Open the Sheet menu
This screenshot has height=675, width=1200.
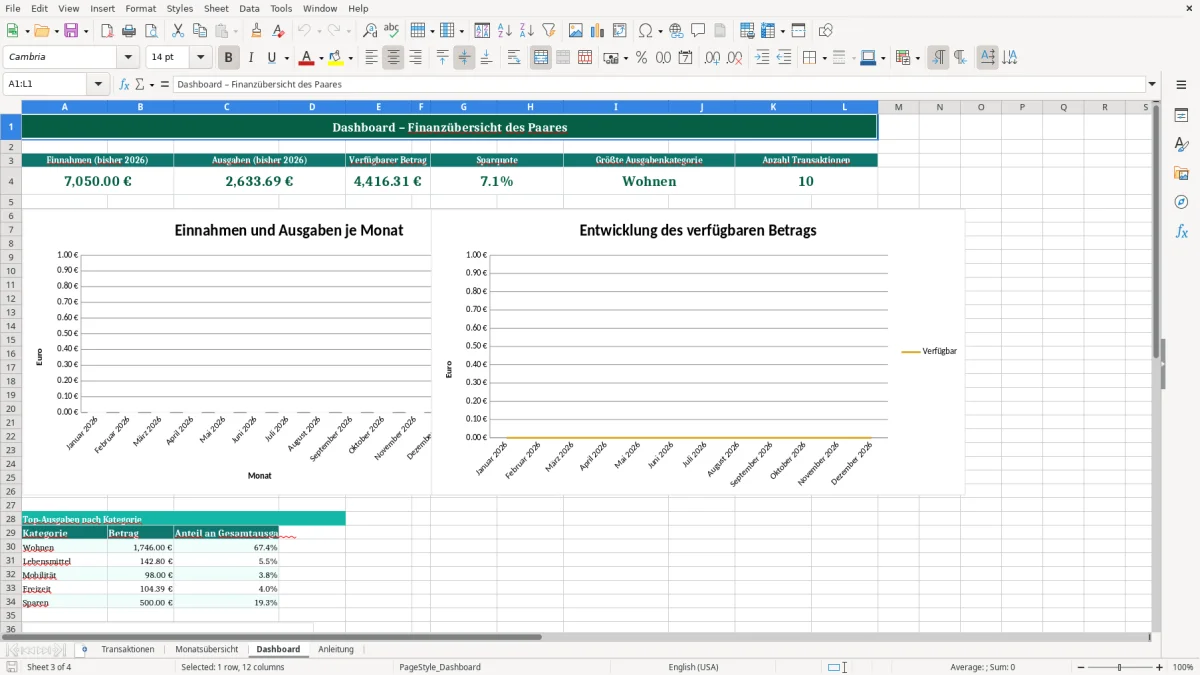[x=216, y=8]
